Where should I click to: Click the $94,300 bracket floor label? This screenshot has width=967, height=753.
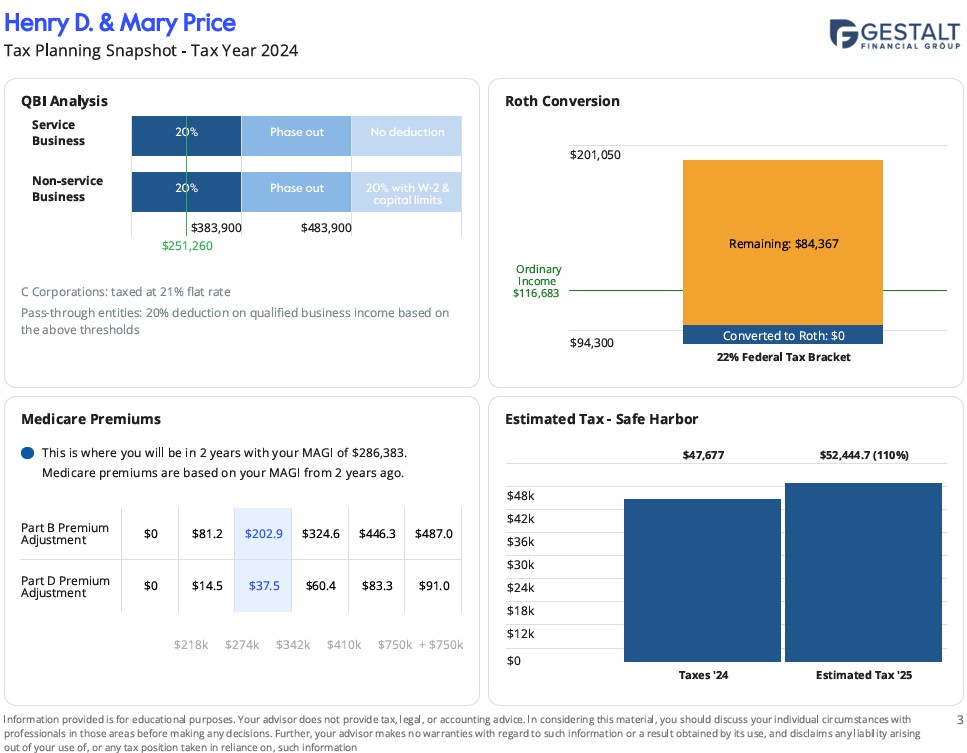pos(591,343)
